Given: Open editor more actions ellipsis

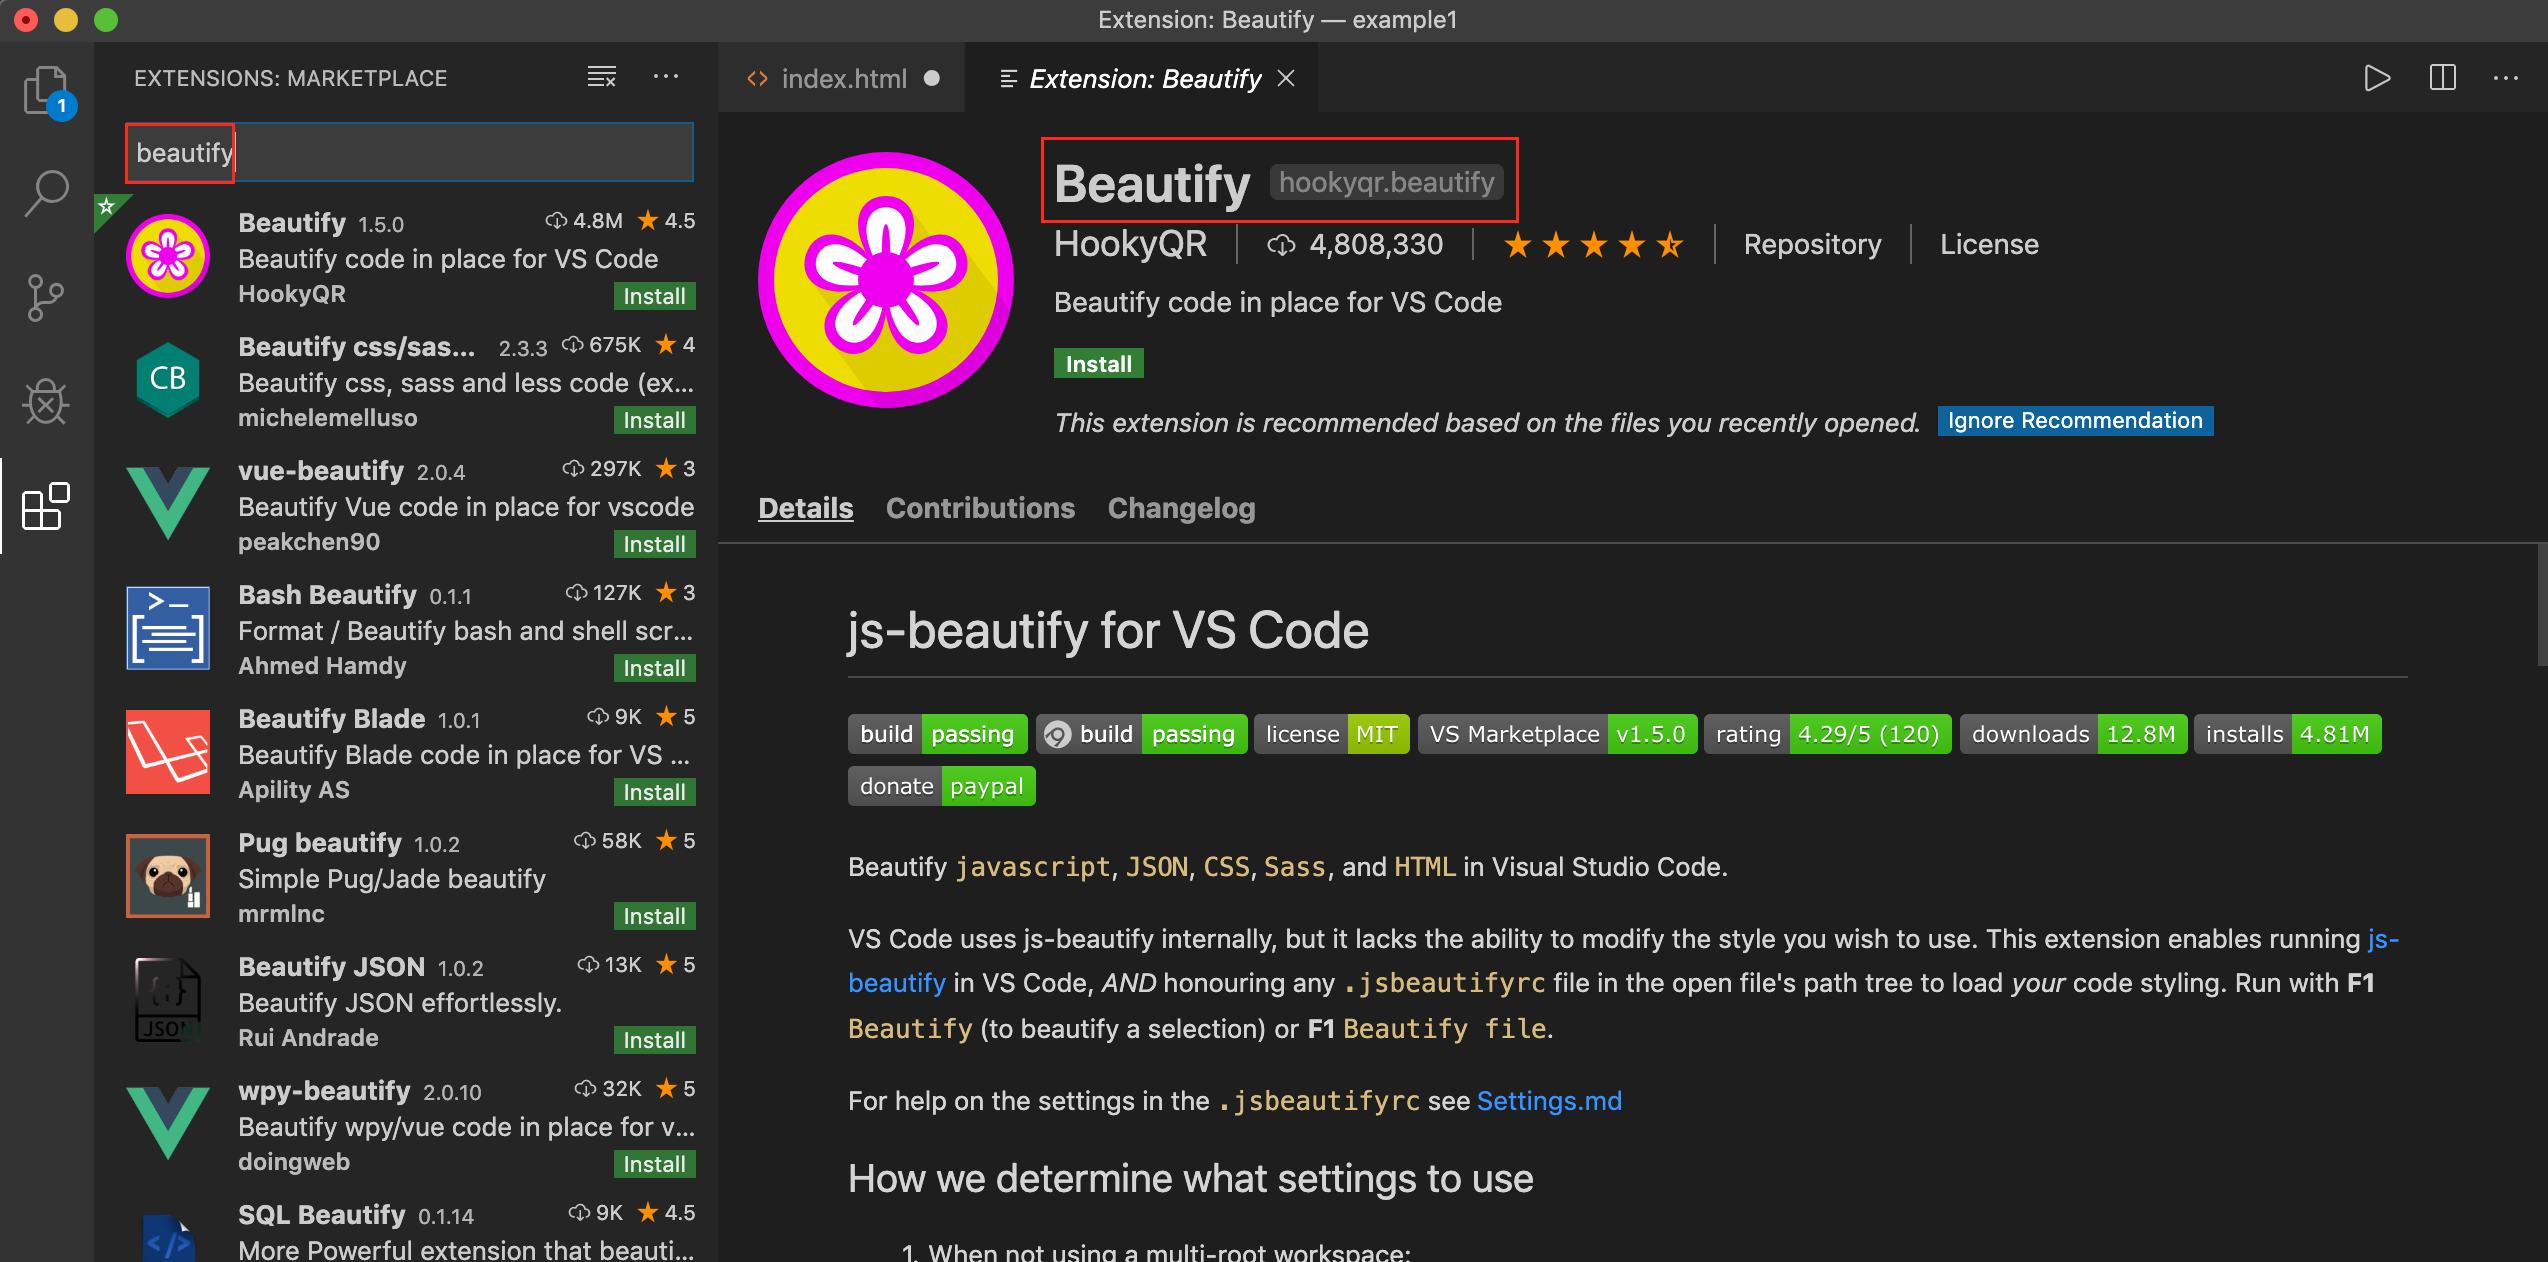Looking at the screenshot, I should coord(2506,78).
